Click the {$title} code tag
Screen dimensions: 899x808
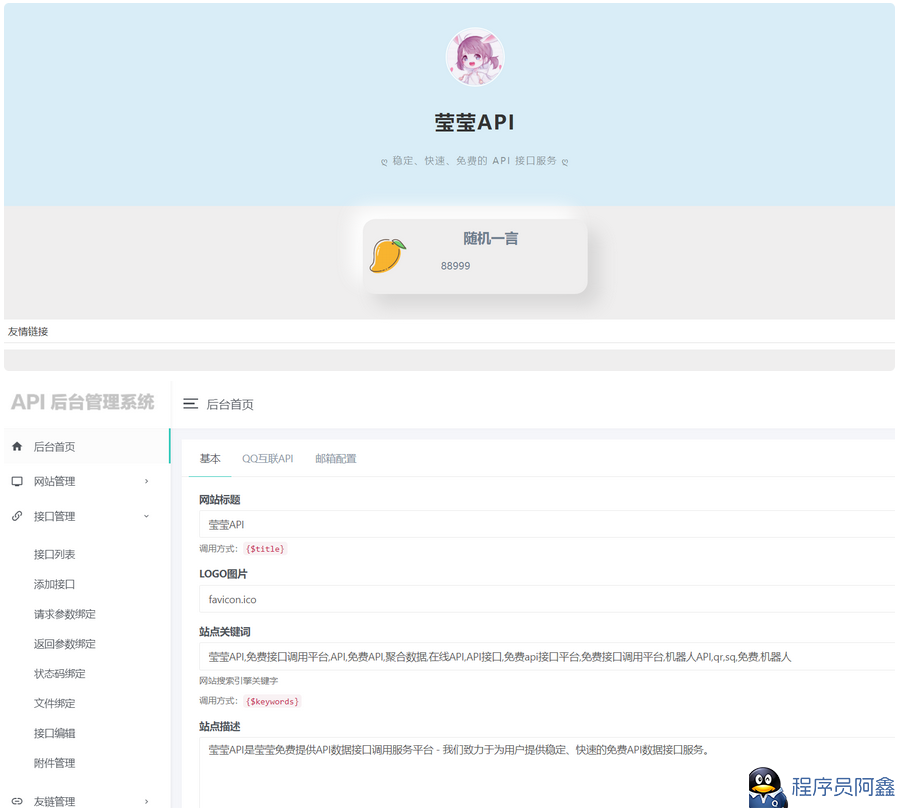point(265,549)
